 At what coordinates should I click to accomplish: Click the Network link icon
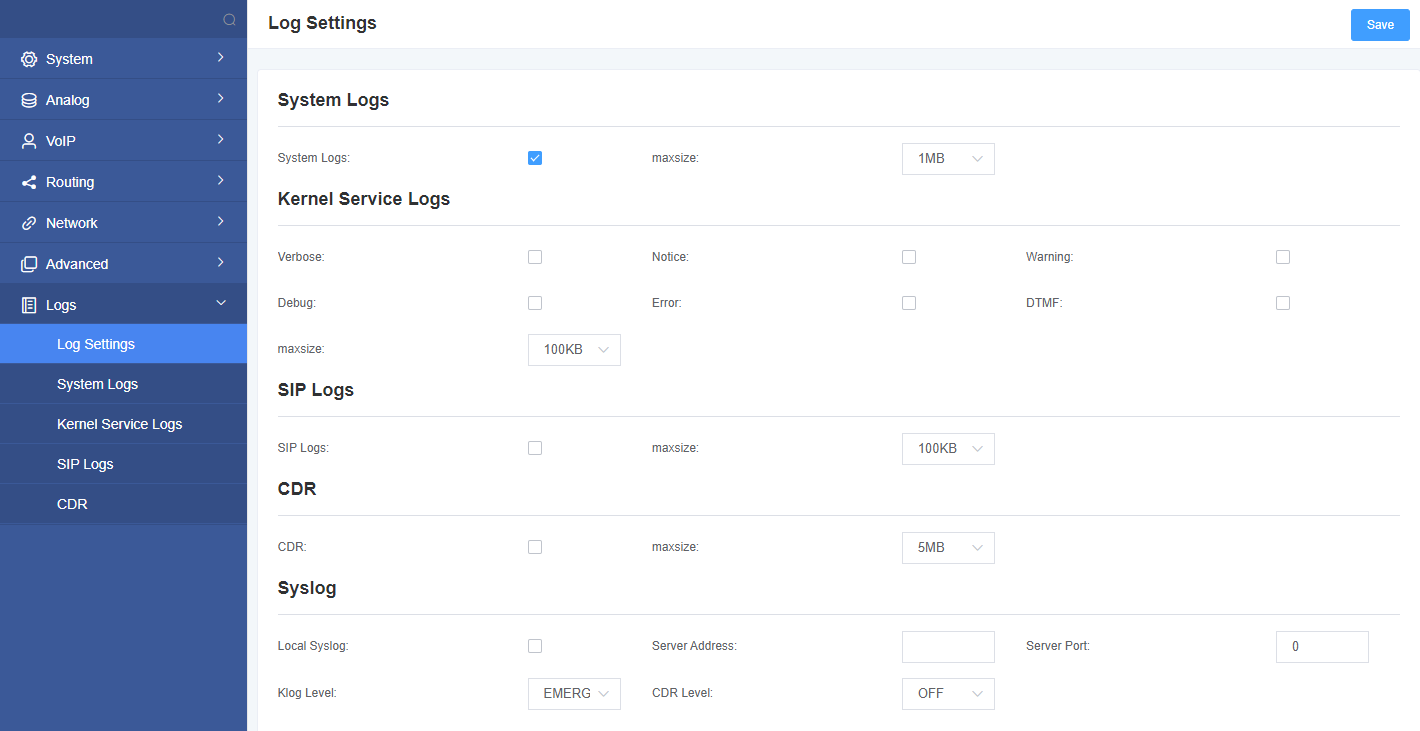pyautogui.click(x=29, y=223)
